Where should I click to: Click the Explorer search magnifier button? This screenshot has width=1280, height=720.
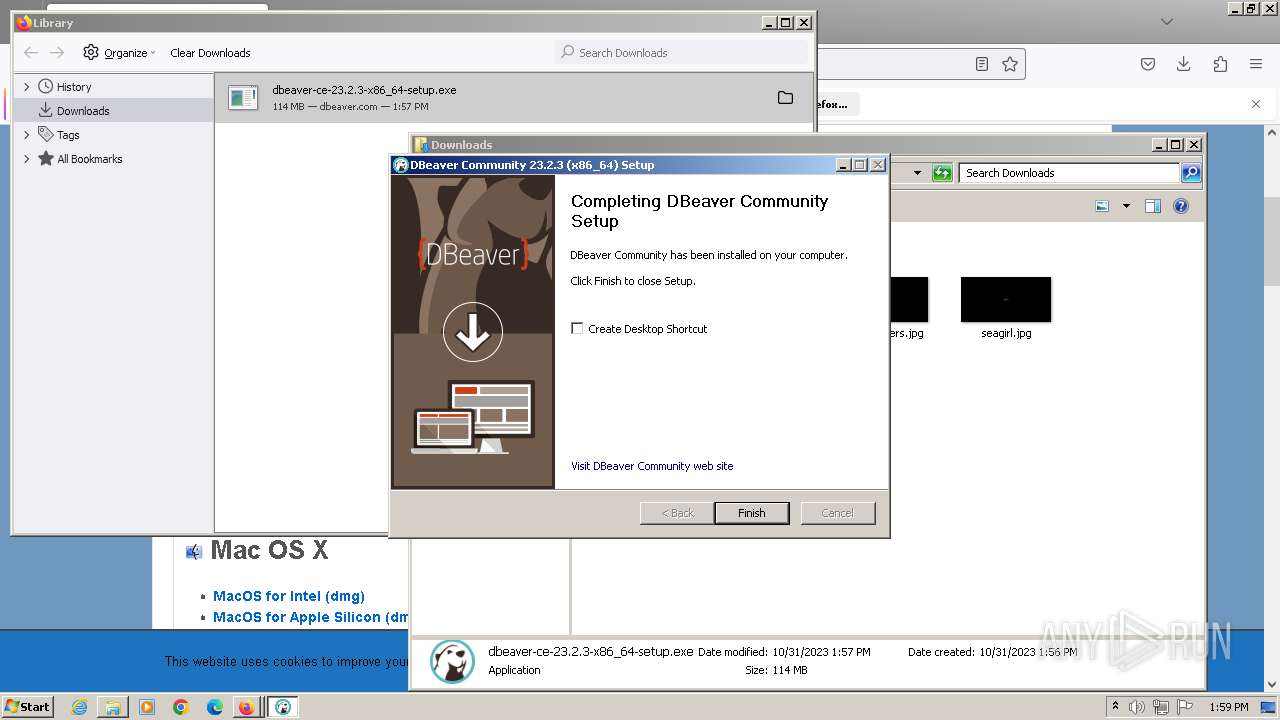(x=1191, y=173)
